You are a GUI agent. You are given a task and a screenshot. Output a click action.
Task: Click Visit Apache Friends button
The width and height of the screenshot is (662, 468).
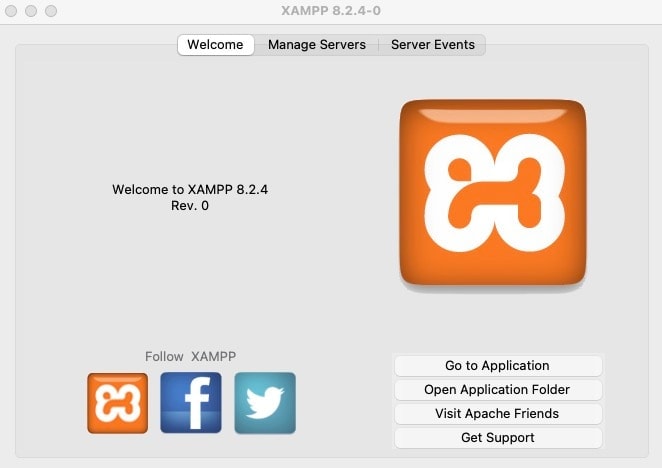[498, 414]
